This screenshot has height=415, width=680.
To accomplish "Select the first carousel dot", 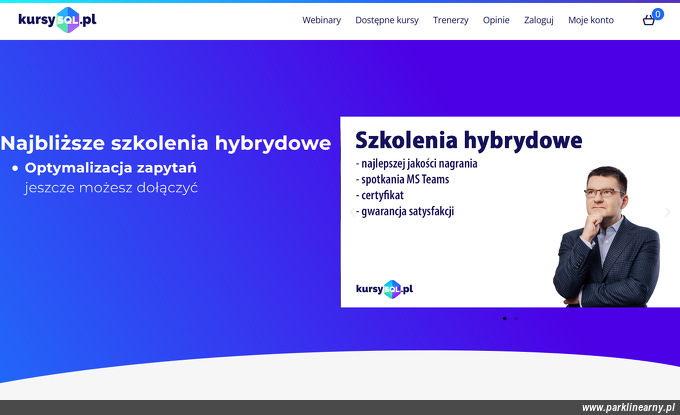I will tap(504, 318).
